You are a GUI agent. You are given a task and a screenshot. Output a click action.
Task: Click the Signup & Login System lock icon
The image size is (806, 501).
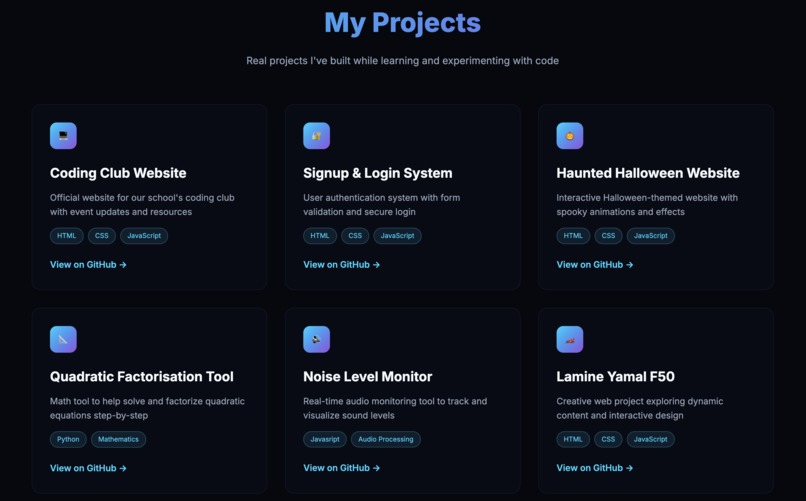(x=317, y=136)
